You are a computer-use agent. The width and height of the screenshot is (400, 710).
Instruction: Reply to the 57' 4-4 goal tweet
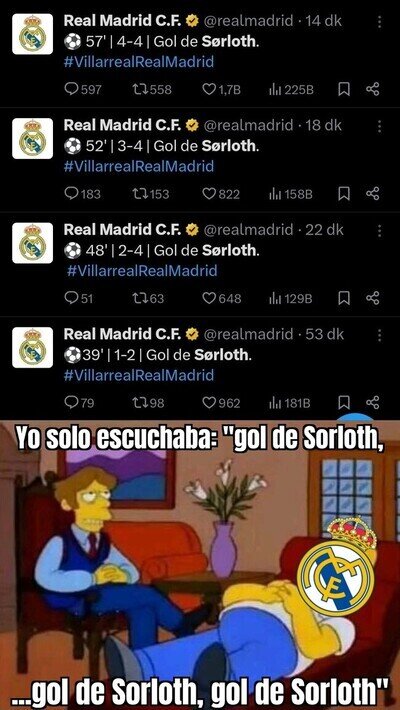[83, 90]
